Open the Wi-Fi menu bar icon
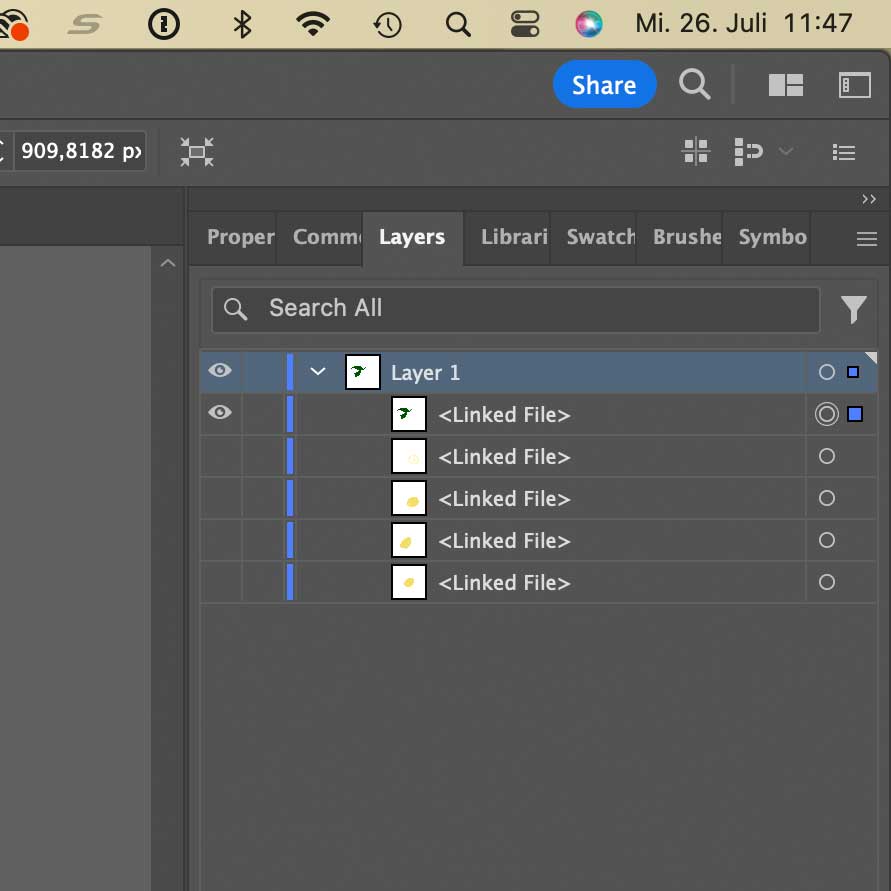 tap(313, 24)
